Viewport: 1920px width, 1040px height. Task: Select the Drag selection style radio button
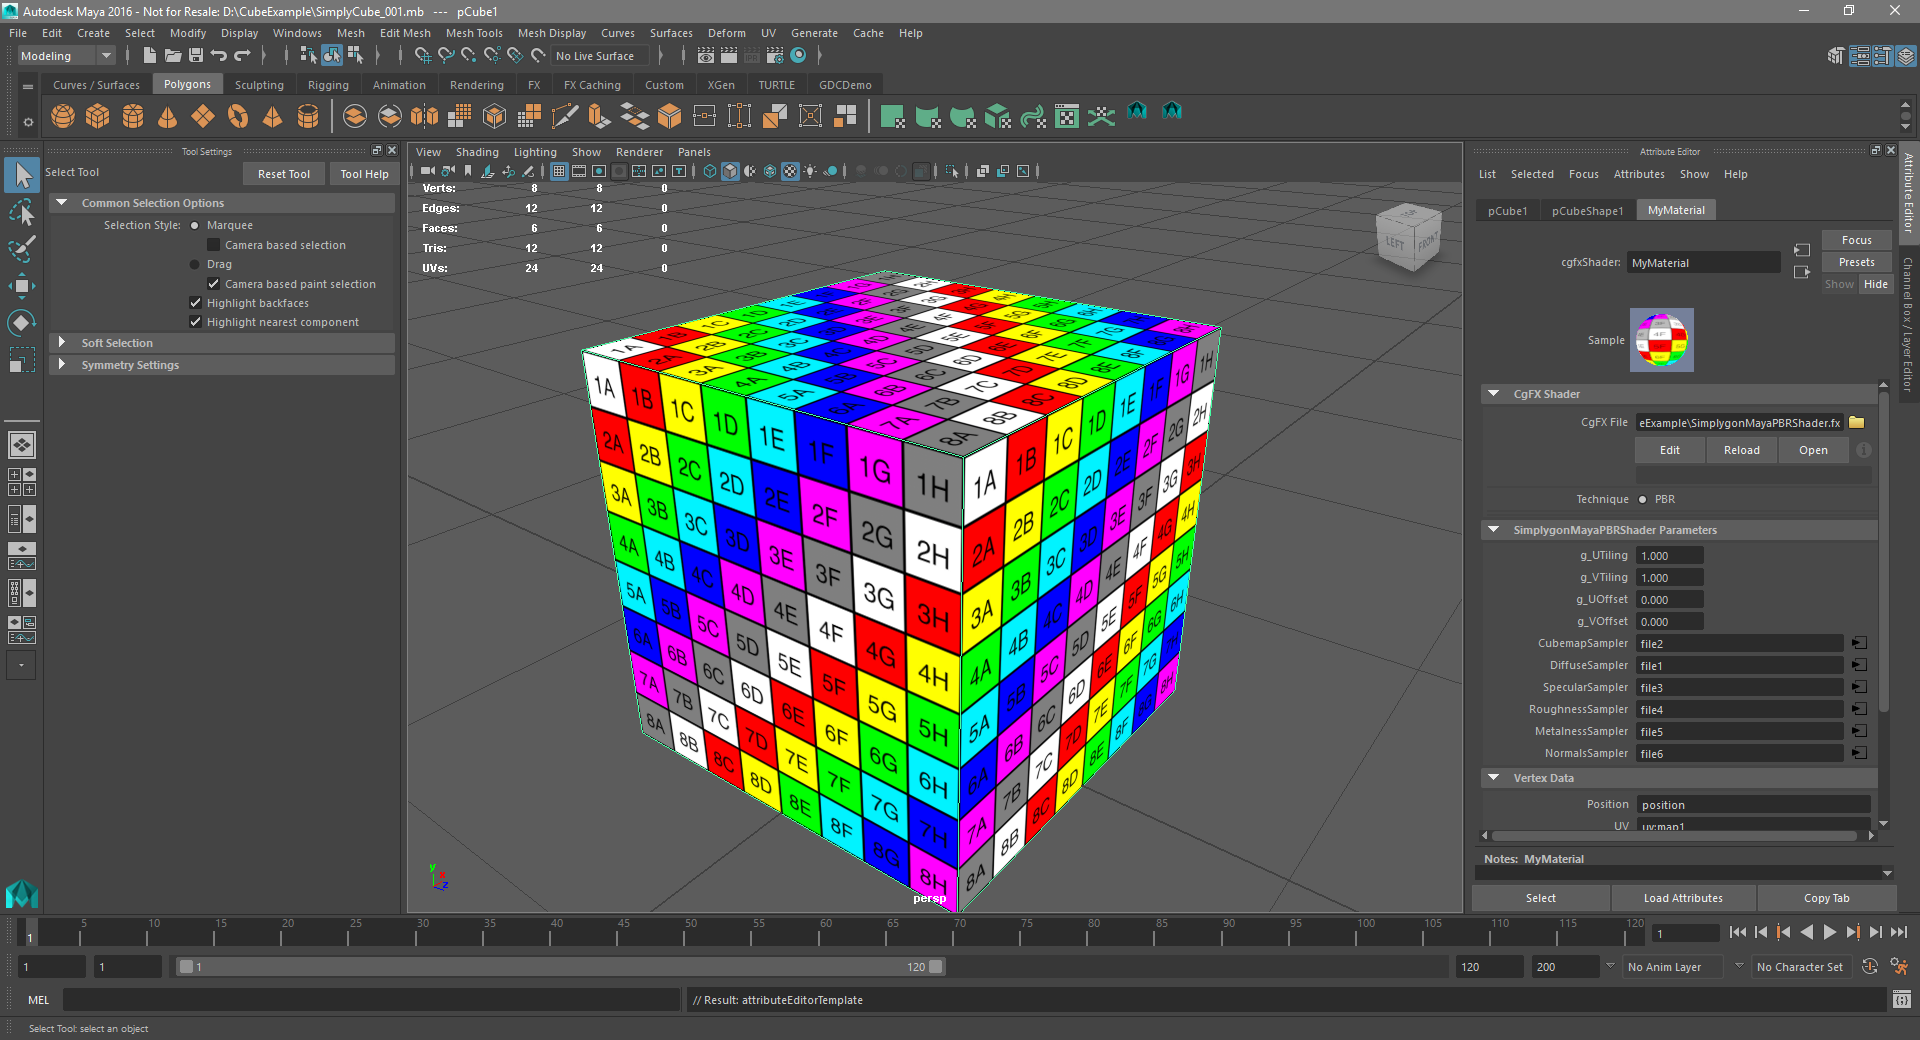pyautogui.click(x=197, y=264)
